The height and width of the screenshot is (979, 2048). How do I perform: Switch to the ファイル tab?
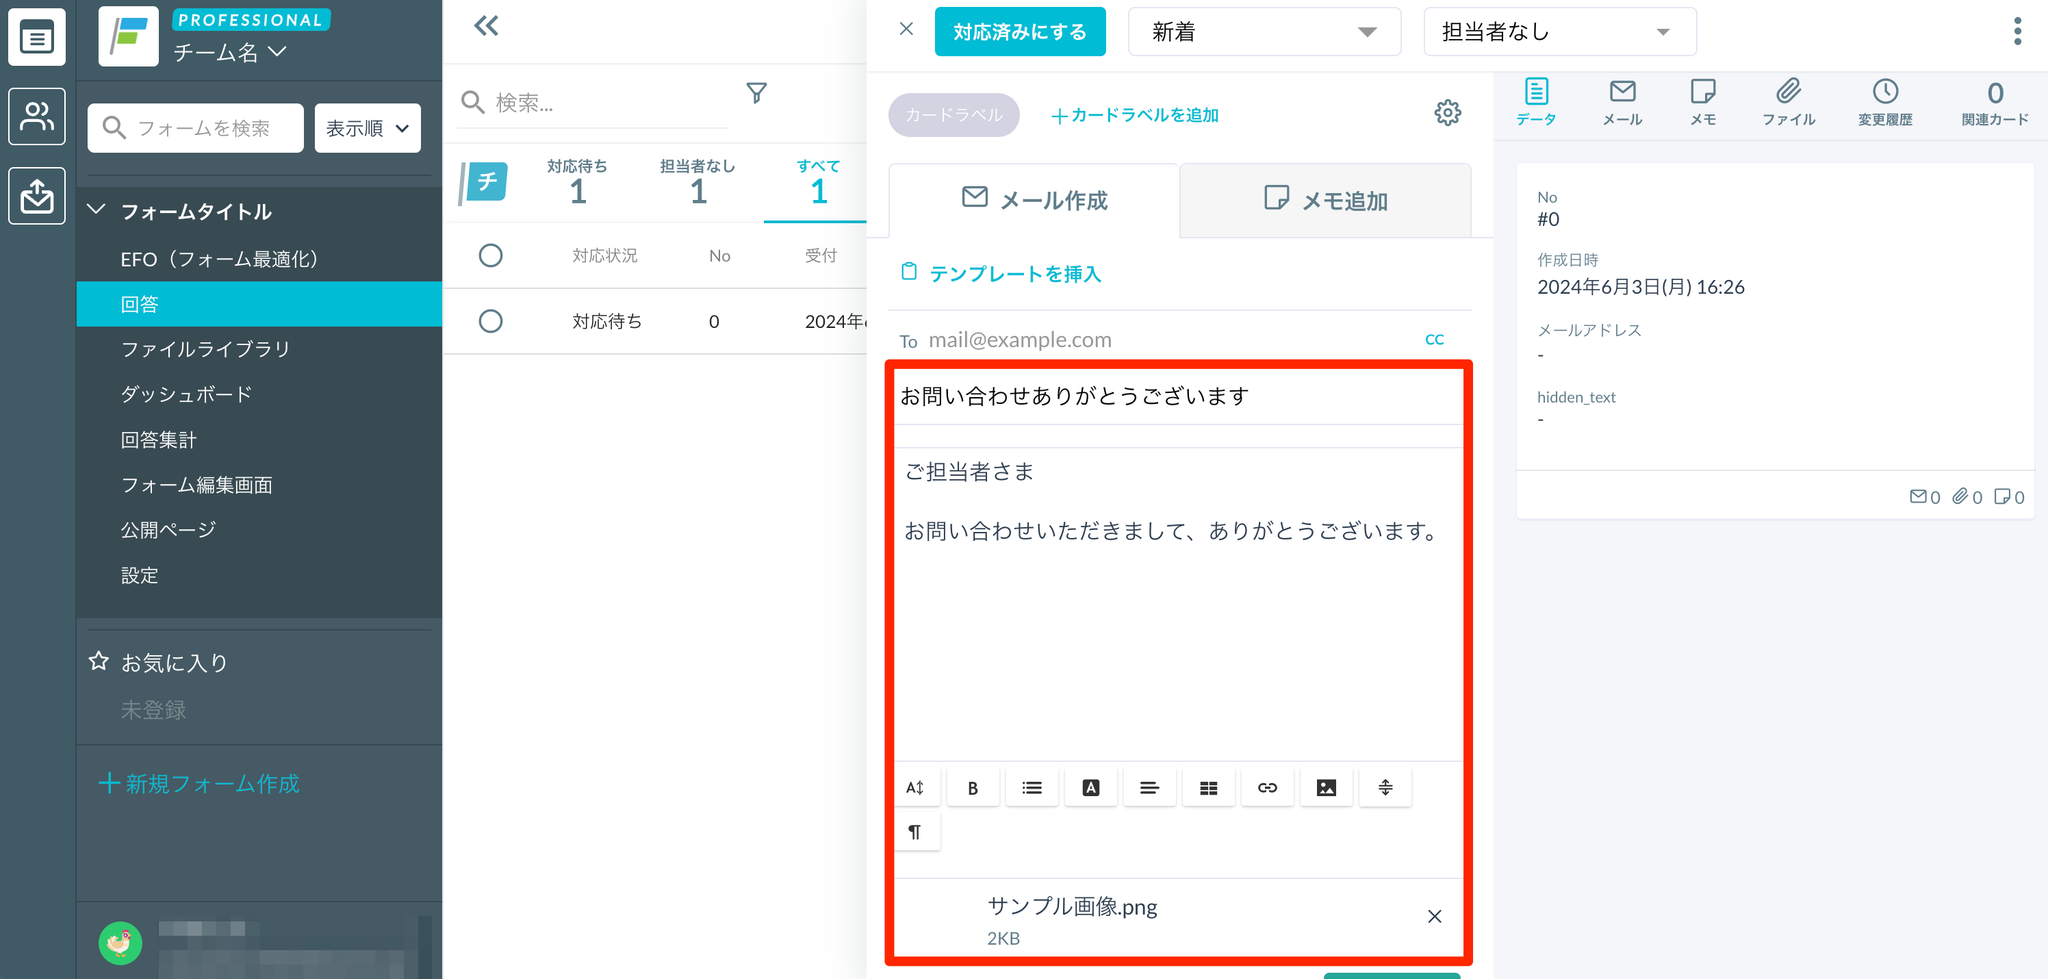(1788, 102)
